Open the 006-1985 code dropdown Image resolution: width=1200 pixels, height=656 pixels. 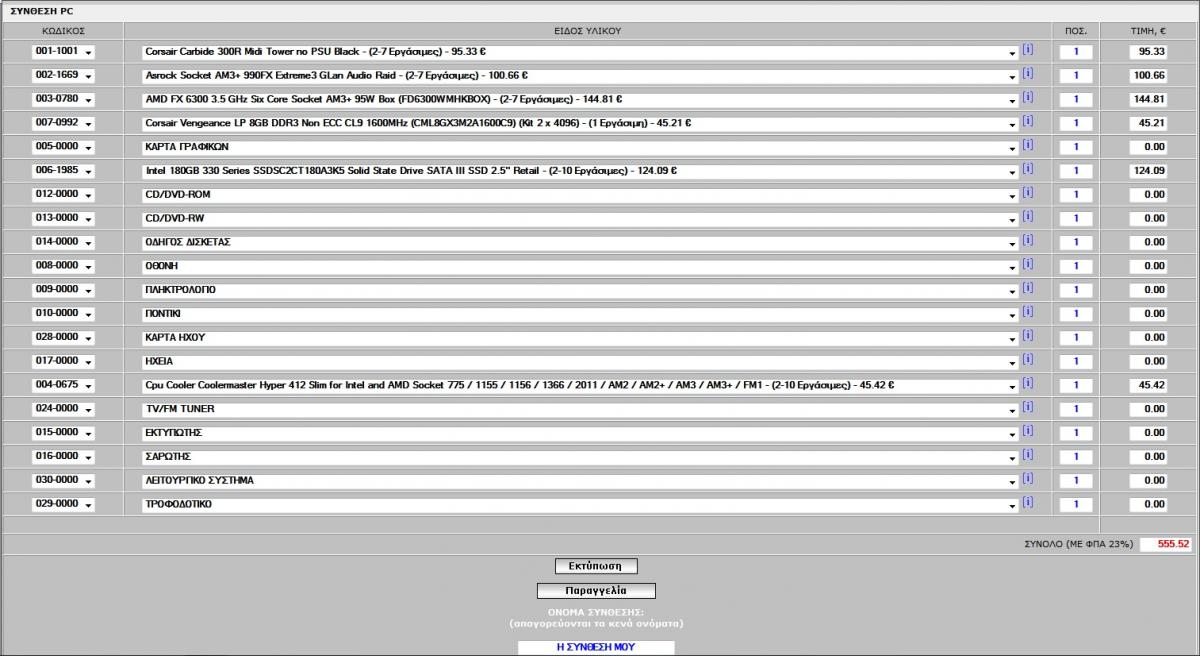(63, 171)
